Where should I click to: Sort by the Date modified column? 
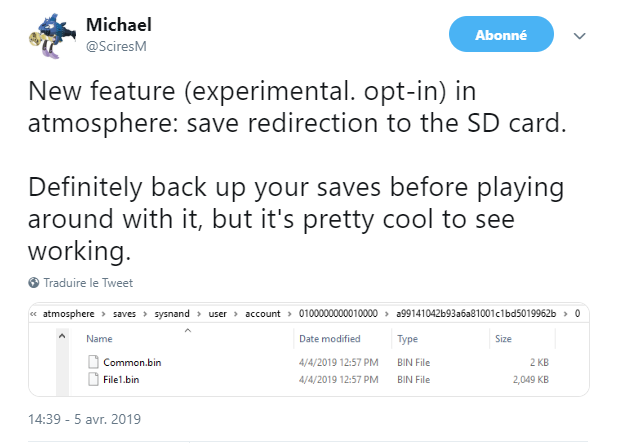(x=329, y=338)
